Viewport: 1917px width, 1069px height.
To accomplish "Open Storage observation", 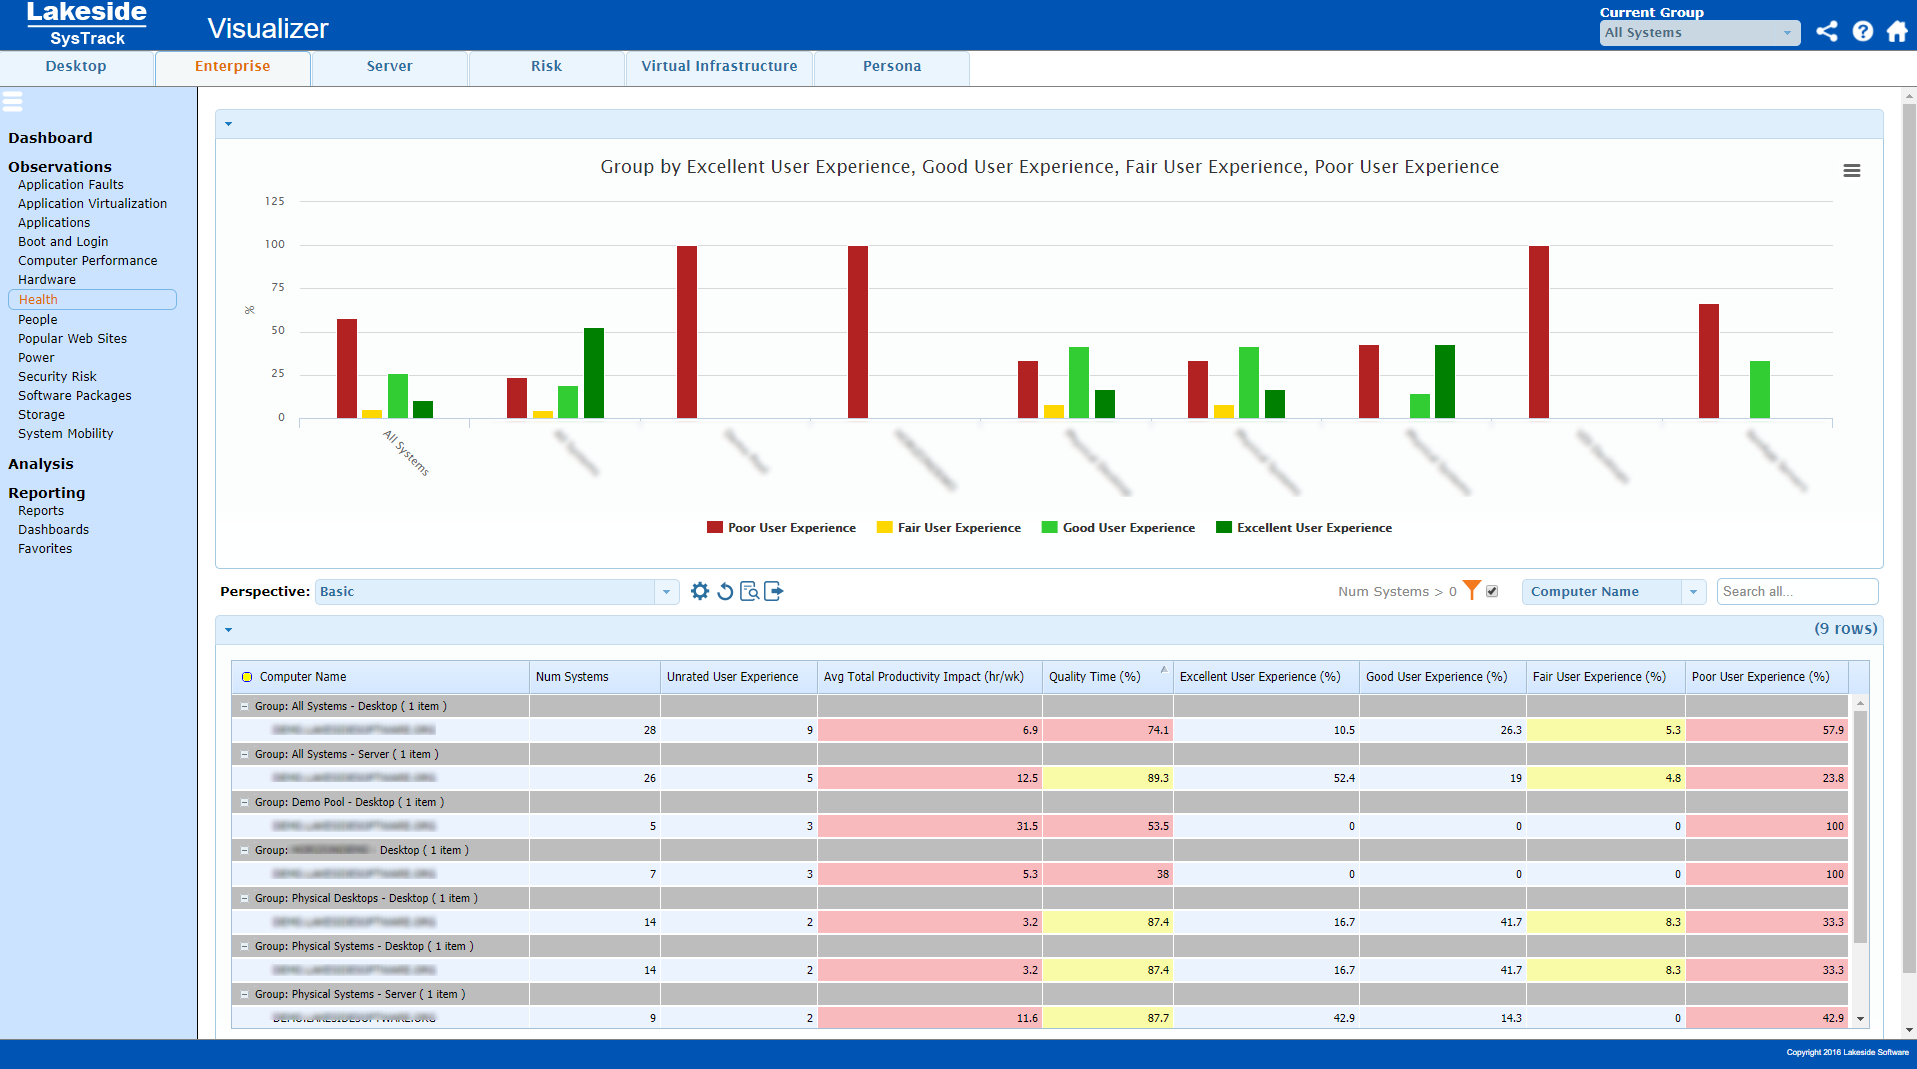I will point(41,415).
